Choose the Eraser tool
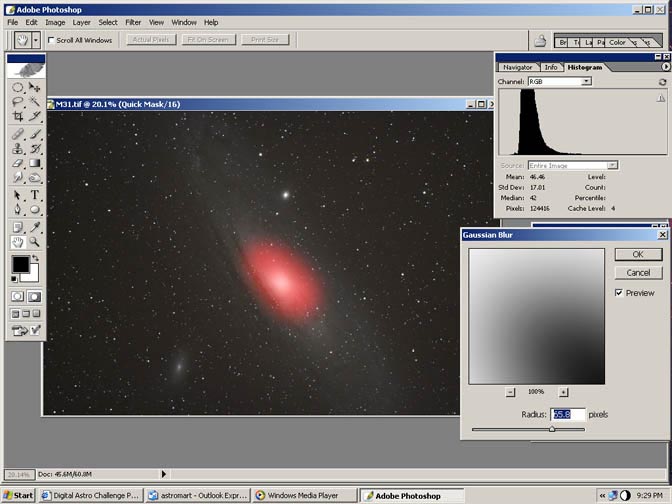The width and height of the screenshot is (672, 504). pos(18,163)
